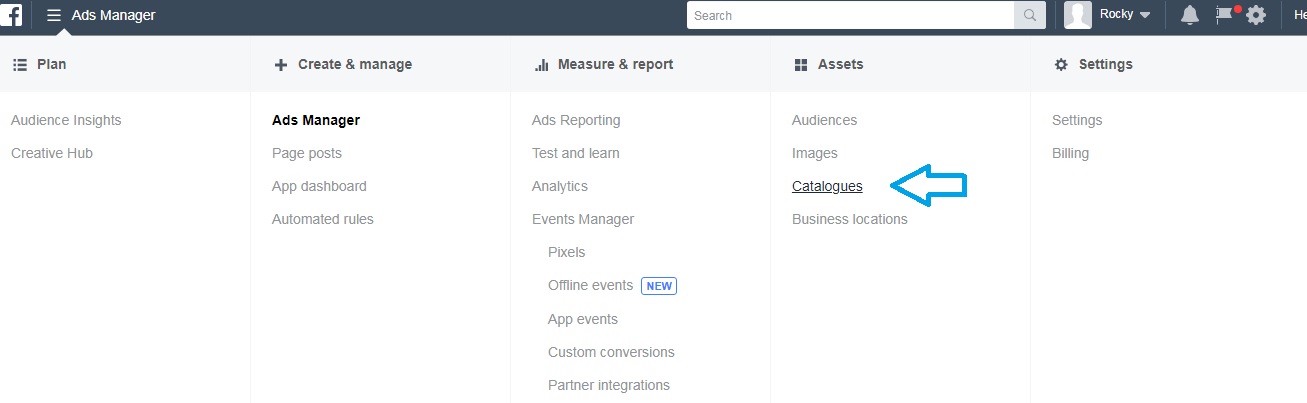Screen dimensions: 1307x403
Task: Open Creative Hub
Action: pyautogui.click(x=52, y=153)
